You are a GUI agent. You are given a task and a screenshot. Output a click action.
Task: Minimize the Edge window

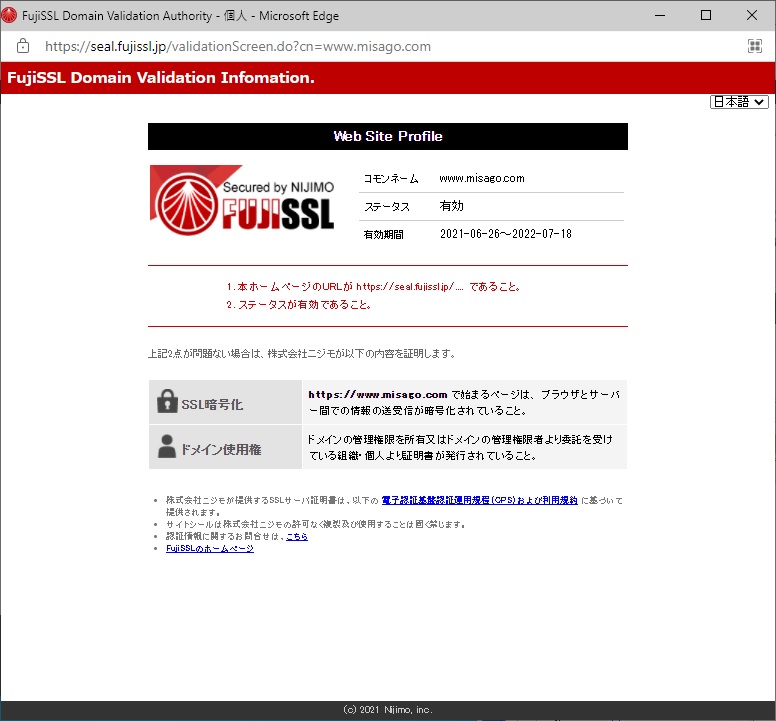pyautogui.click(x=660, y=15)
